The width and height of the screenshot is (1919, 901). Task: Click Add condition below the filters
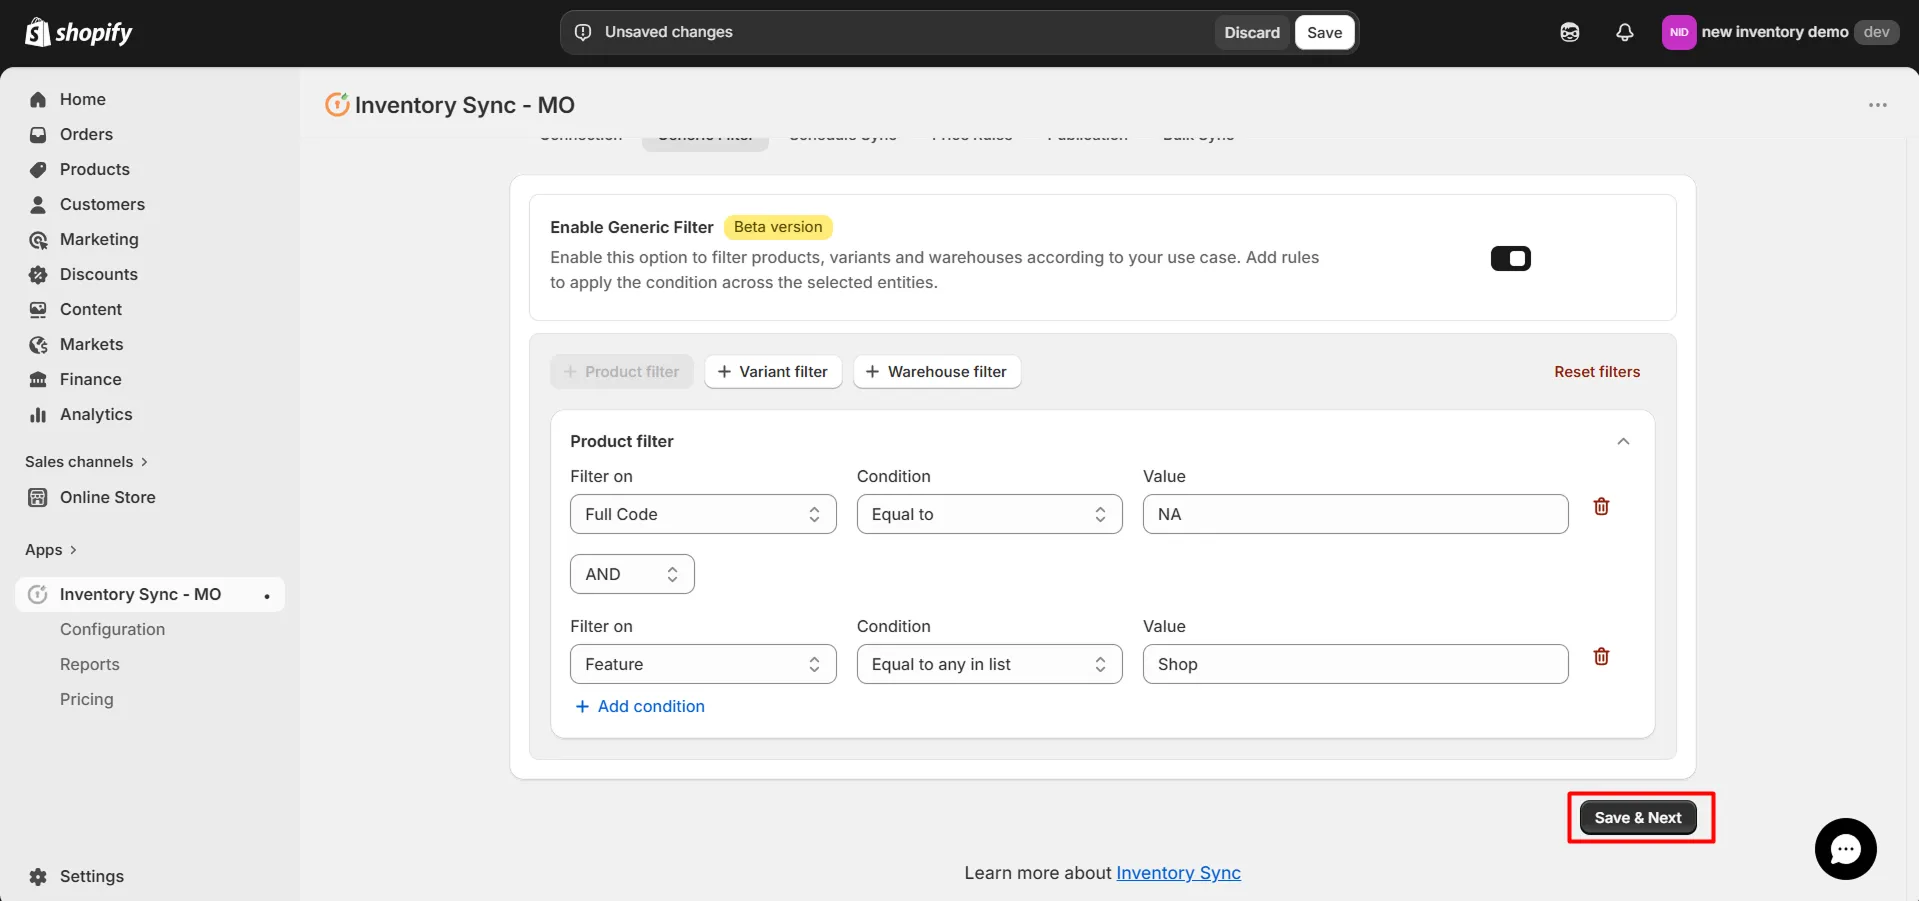coord(640,706)
